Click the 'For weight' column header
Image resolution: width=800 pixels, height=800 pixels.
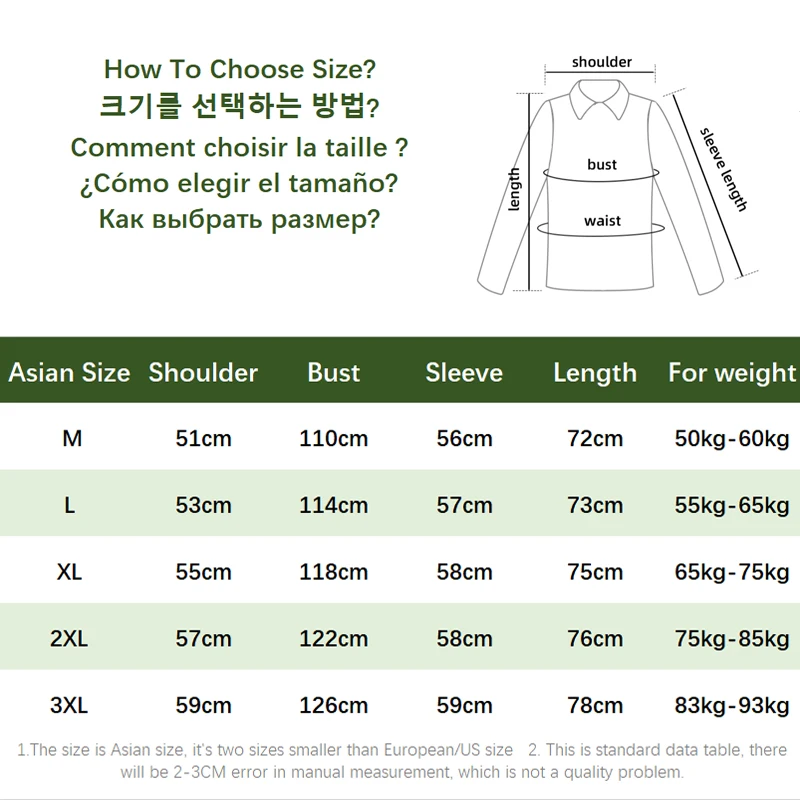[x=732, y=373]
